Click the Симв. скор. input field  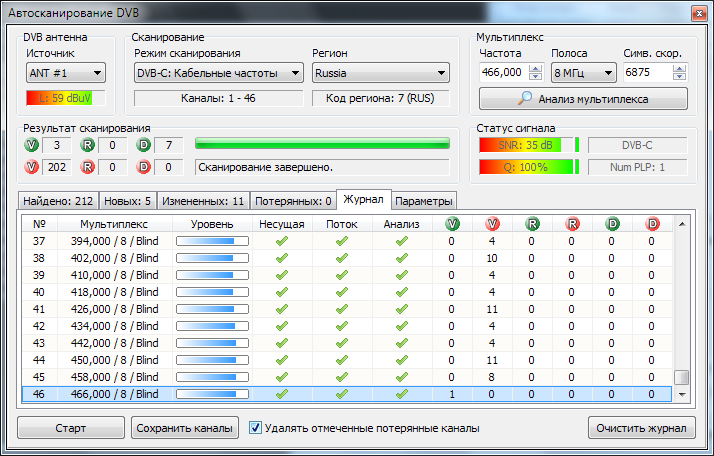[648, 73]
